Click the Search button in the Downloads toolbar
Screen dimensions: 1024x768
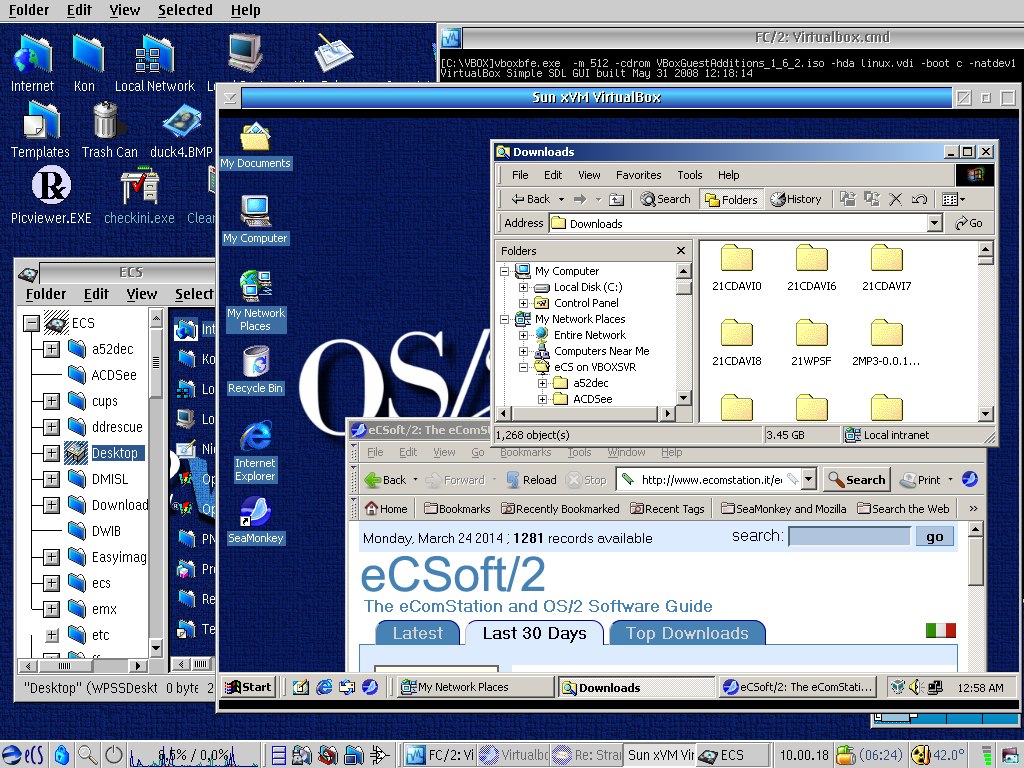click(665, 199)
